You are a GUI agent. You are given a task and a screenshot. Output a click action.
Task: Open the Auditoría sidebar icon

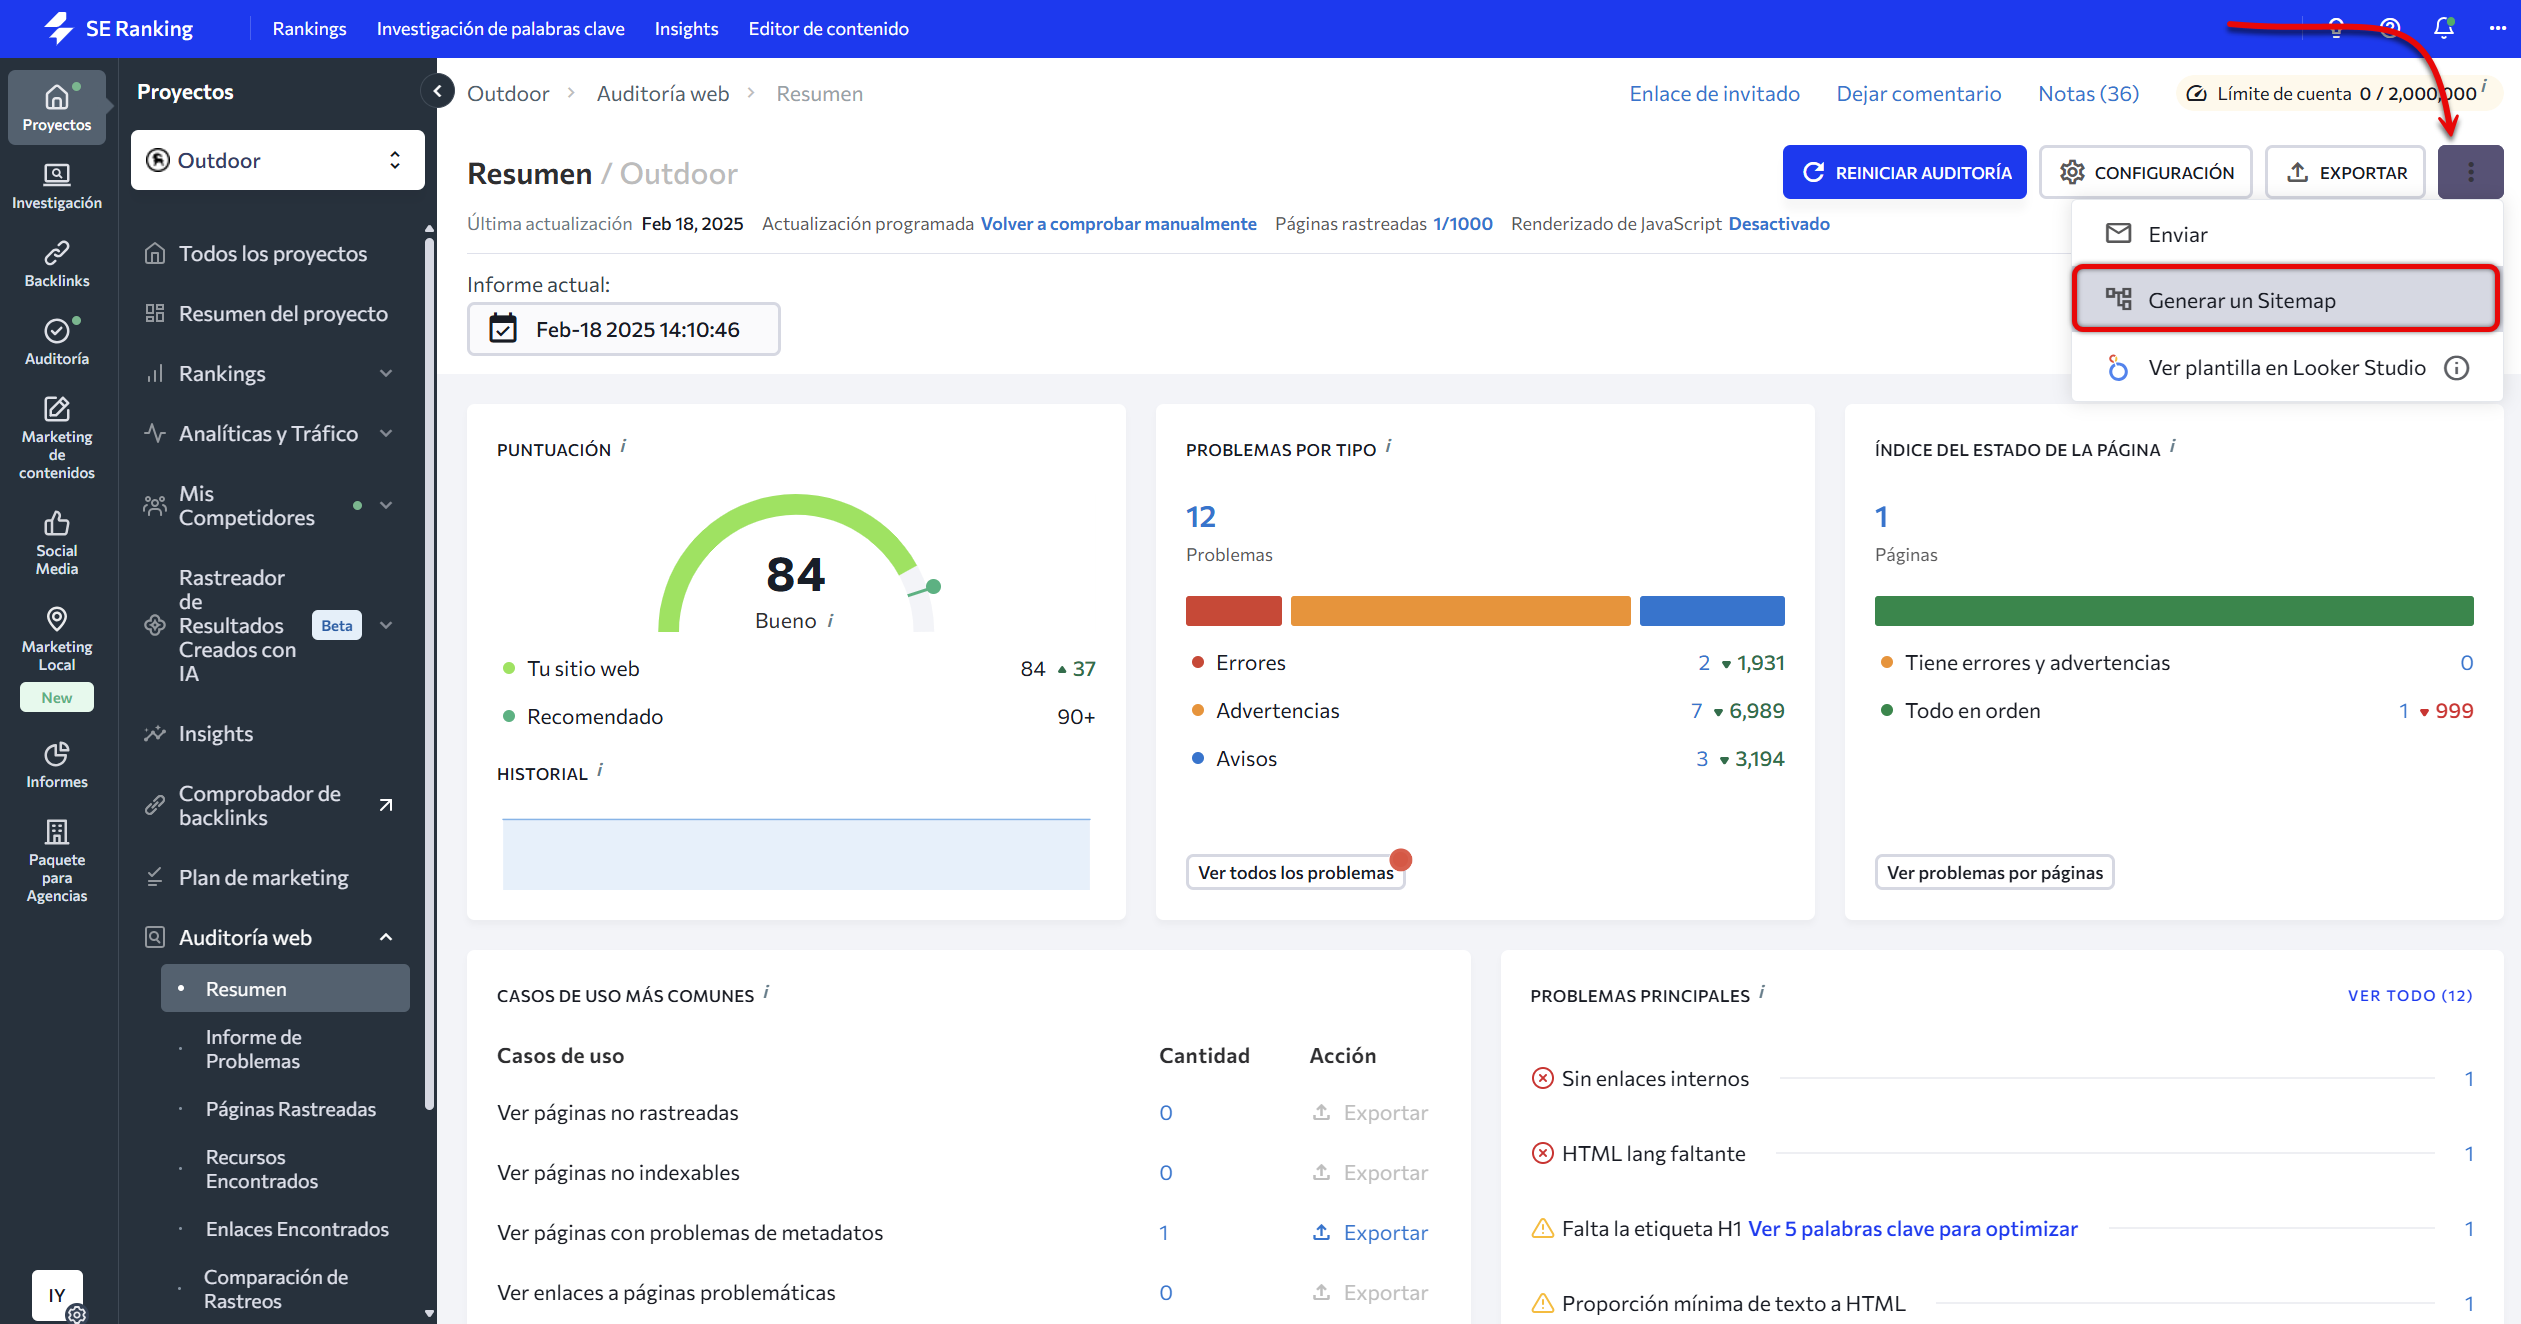[x=57, y=342]
